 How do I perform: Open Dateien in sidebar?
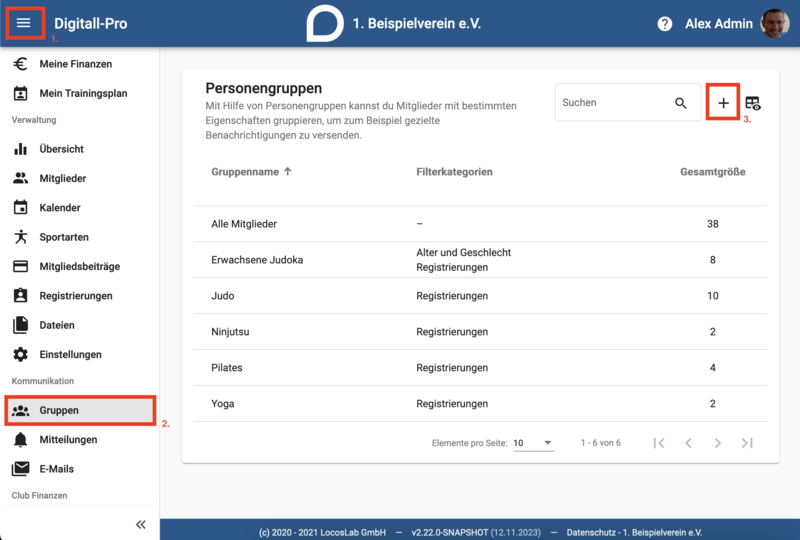tap(80, 325)
